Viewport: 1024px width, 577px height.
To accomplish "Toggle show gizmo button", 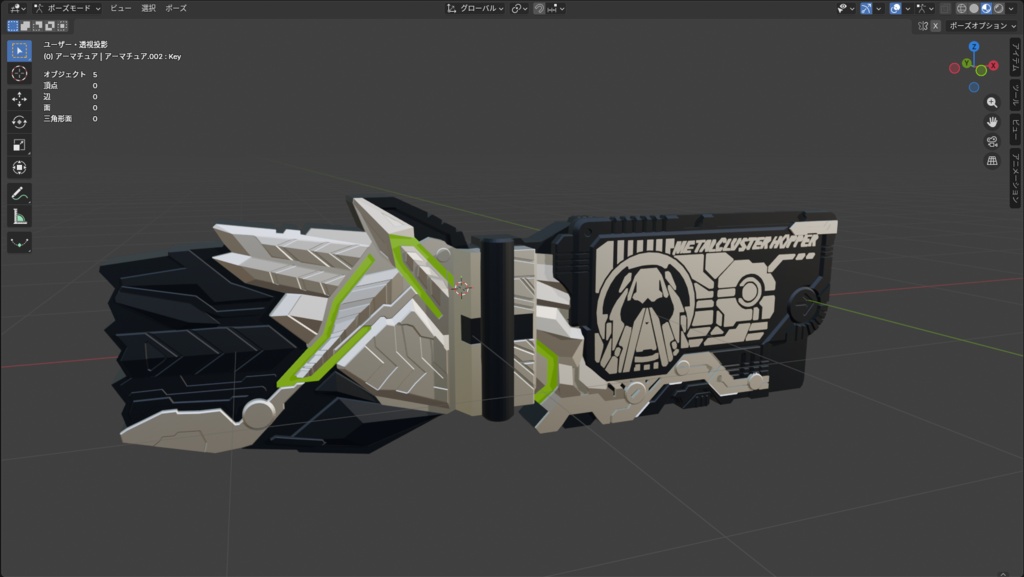I will (866, 8).
